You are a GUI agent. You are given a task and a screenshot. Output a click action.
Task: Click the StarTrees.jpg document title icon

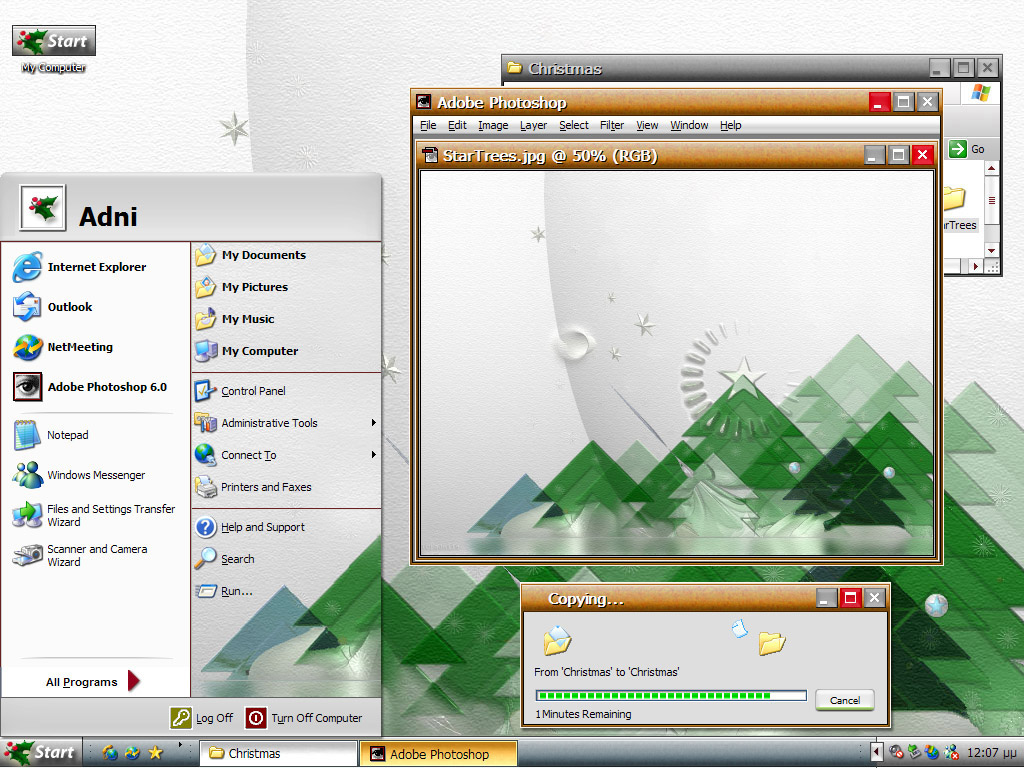(x=430, y=155)
